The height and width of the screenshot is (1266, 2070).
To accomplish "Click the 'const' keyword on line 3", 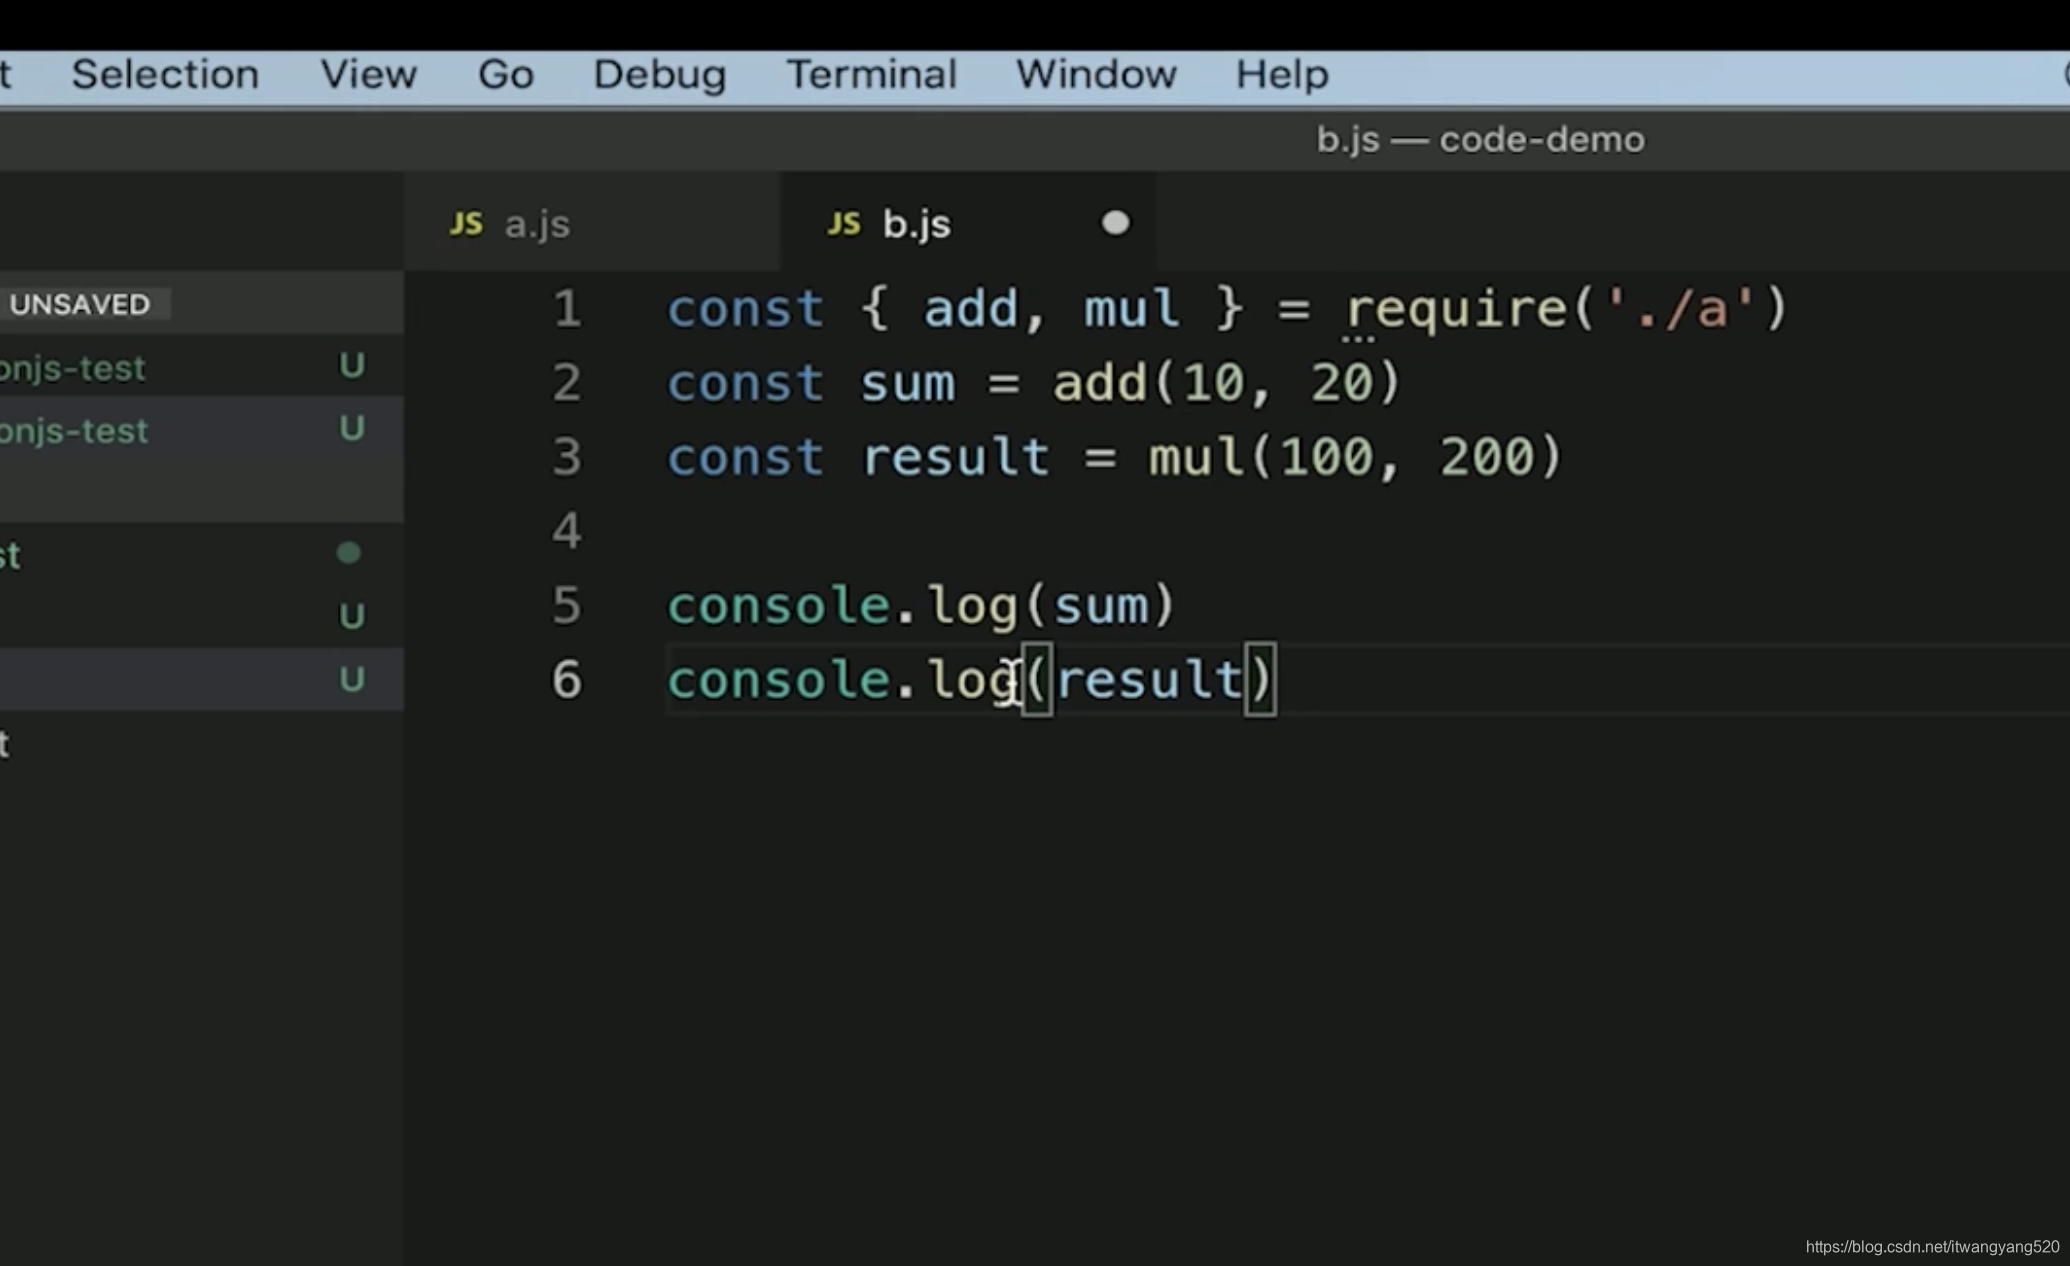I will tap(745, 456).
